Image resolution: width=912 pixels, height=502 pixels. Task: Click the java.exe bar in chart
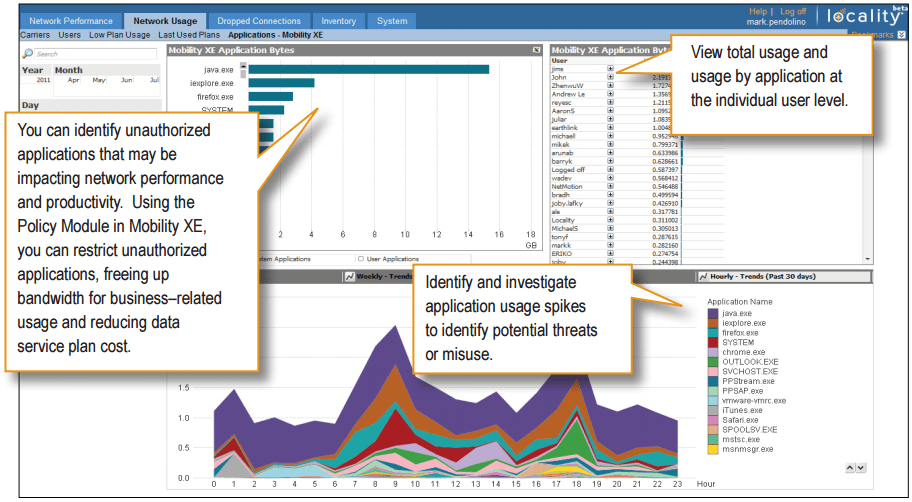(369, 69)
